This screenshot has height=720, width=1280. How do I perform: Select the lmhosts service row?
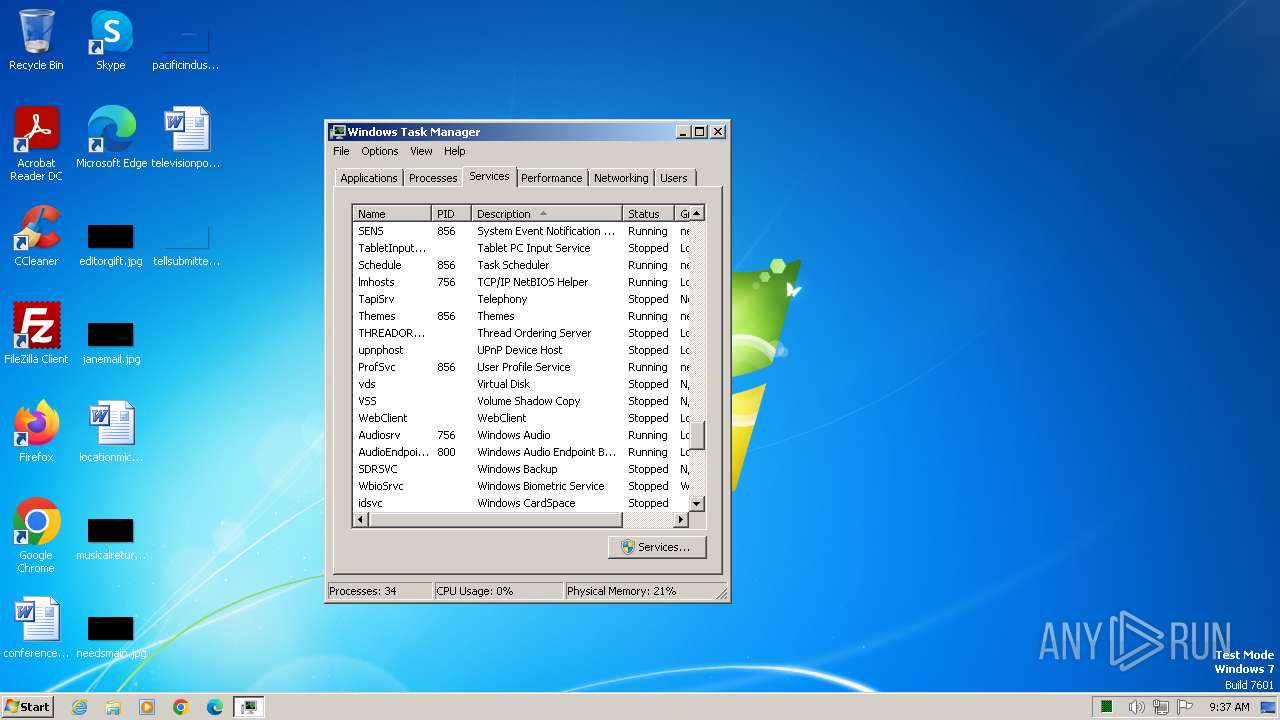[521, 282]
